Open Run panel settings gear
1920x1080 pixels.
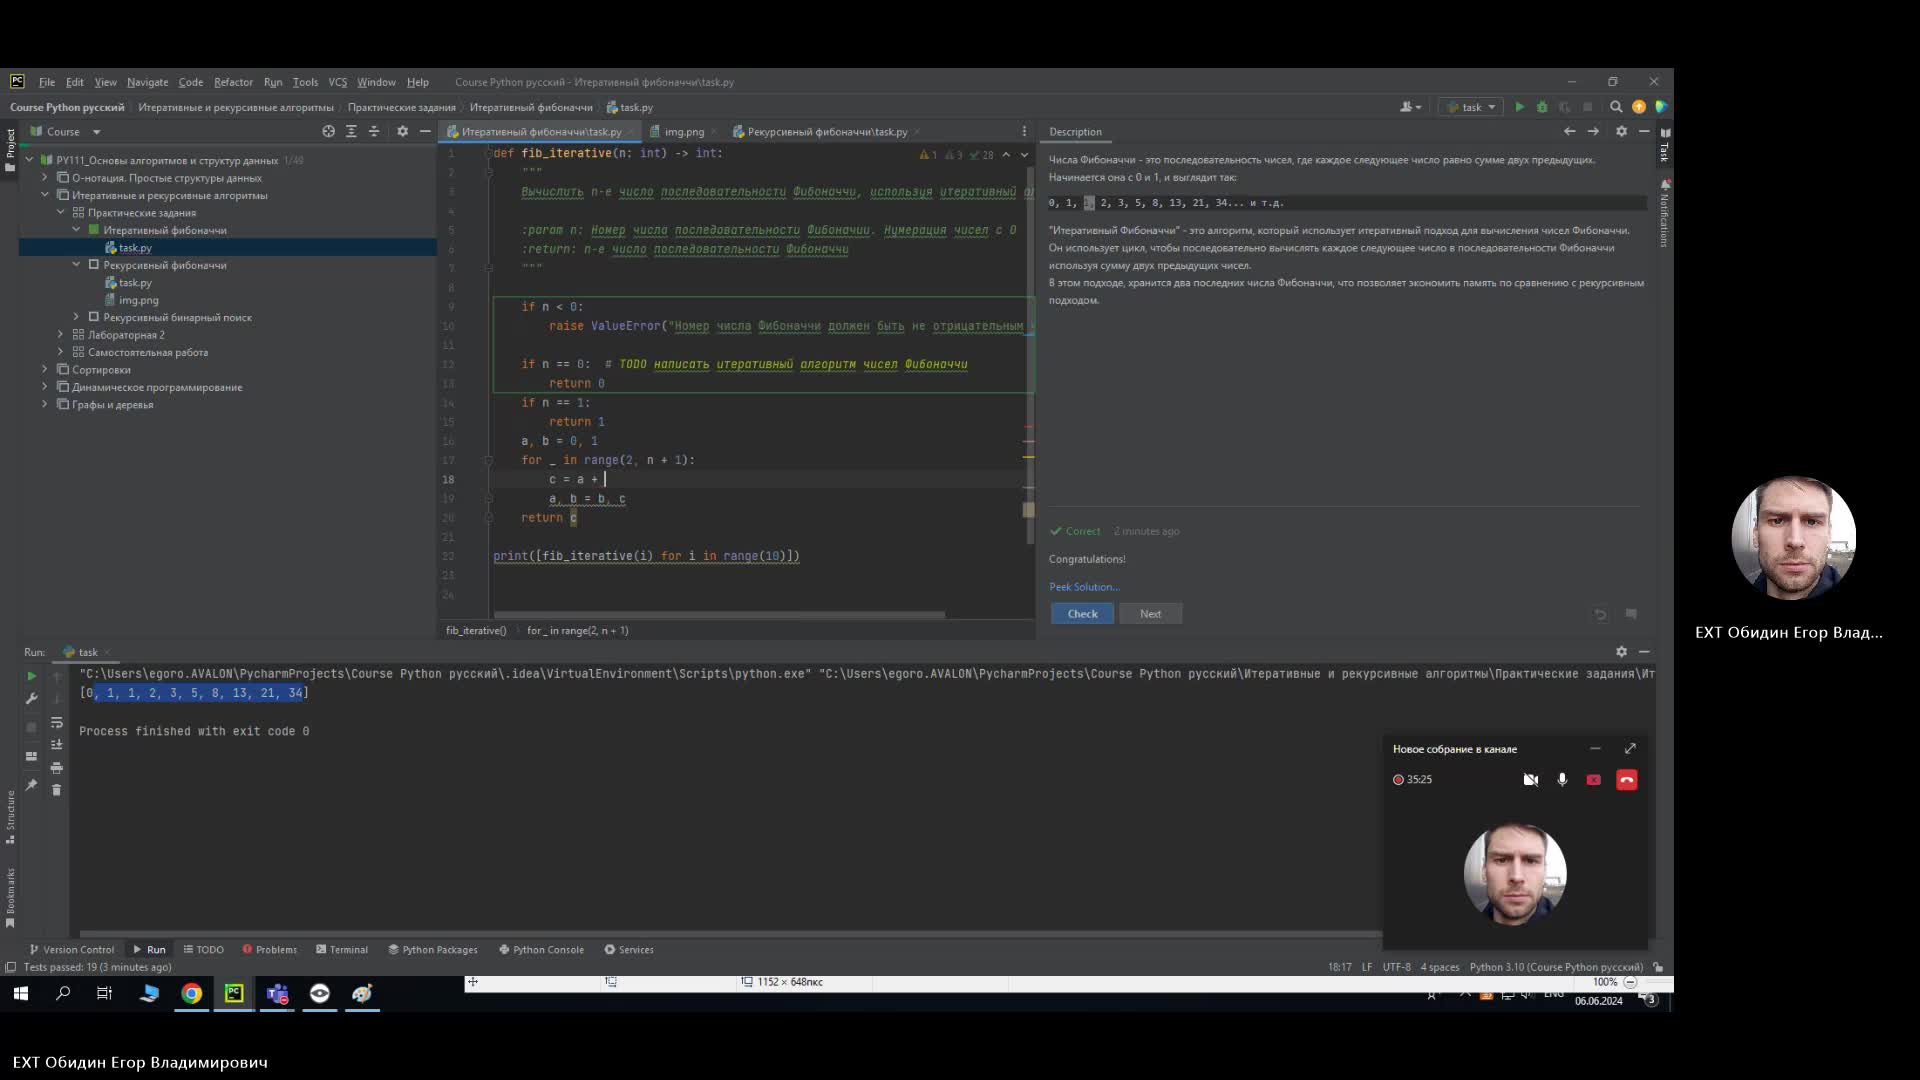pyautogui.click(x=1621, y=652)
